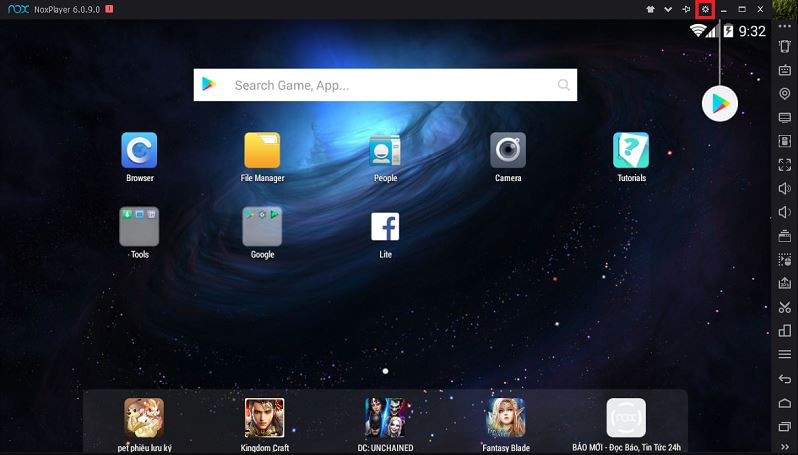Click the floating Google Play button
This screenshot has width=798, height=455.
(x=719, y=103)
